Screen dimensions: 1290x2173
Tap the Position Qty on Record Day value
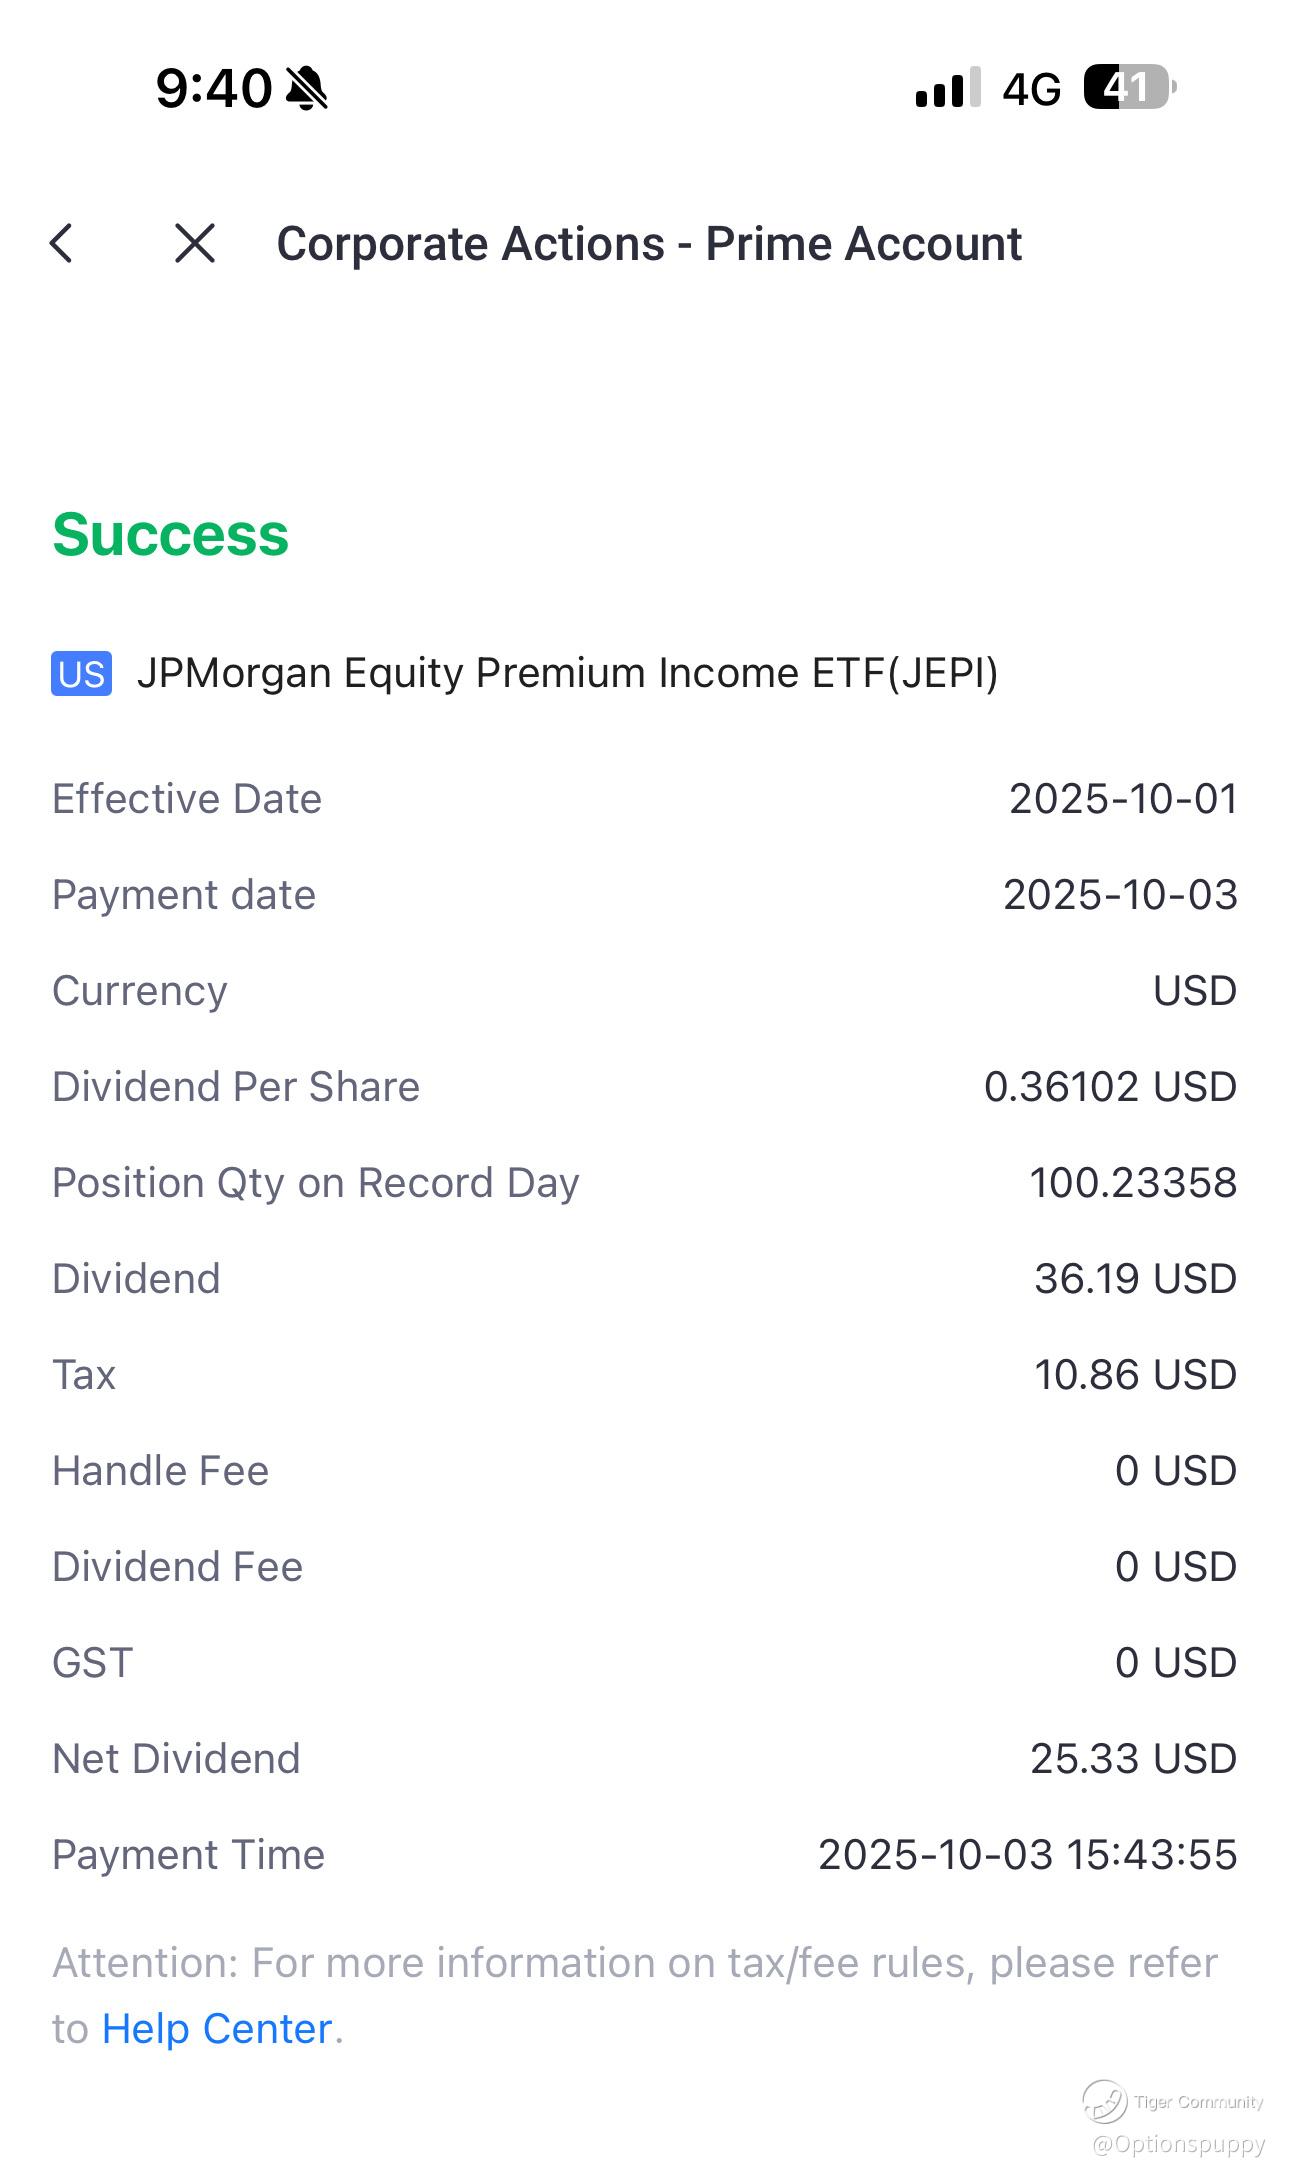1133,1183
